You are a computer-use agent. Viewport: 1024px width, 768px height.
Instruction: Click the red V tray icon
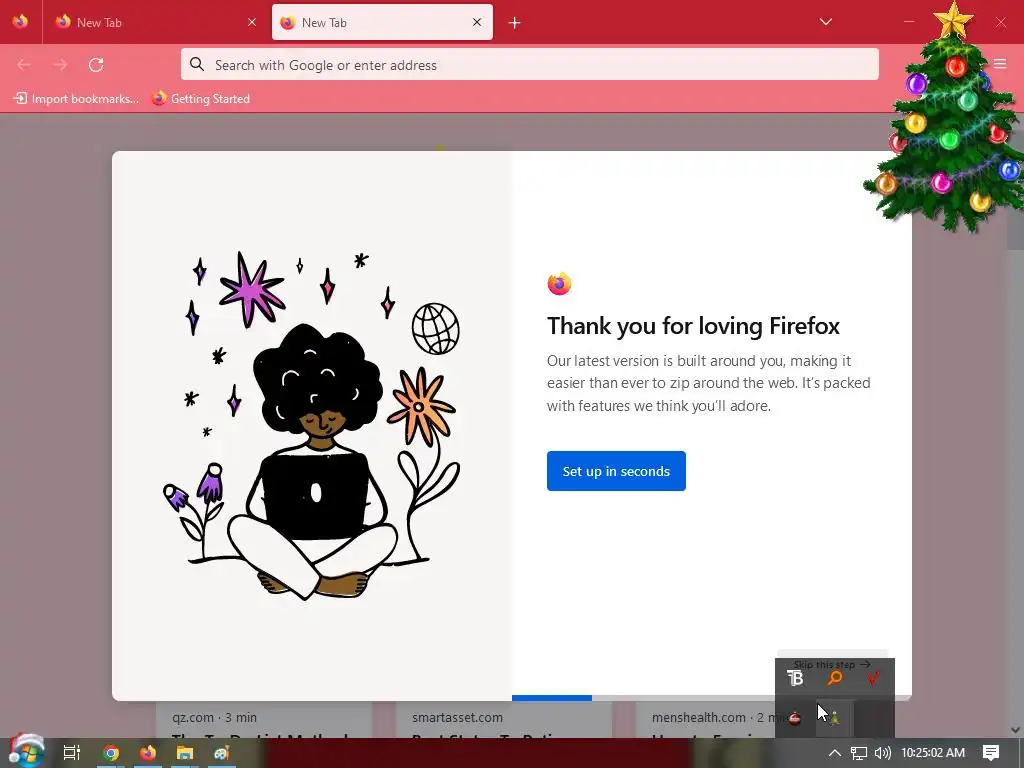point(873,679)
